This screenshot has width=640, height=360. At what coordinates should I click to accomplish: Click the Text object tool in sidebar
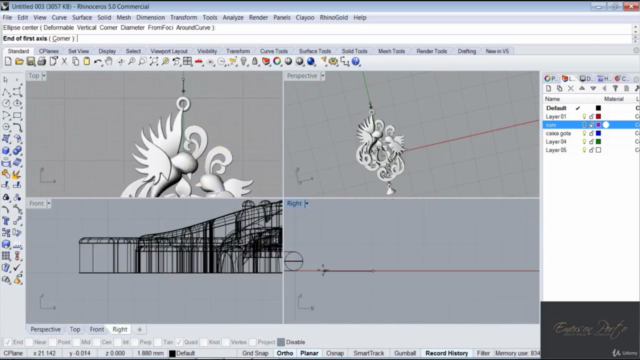(x=6, y=221)
